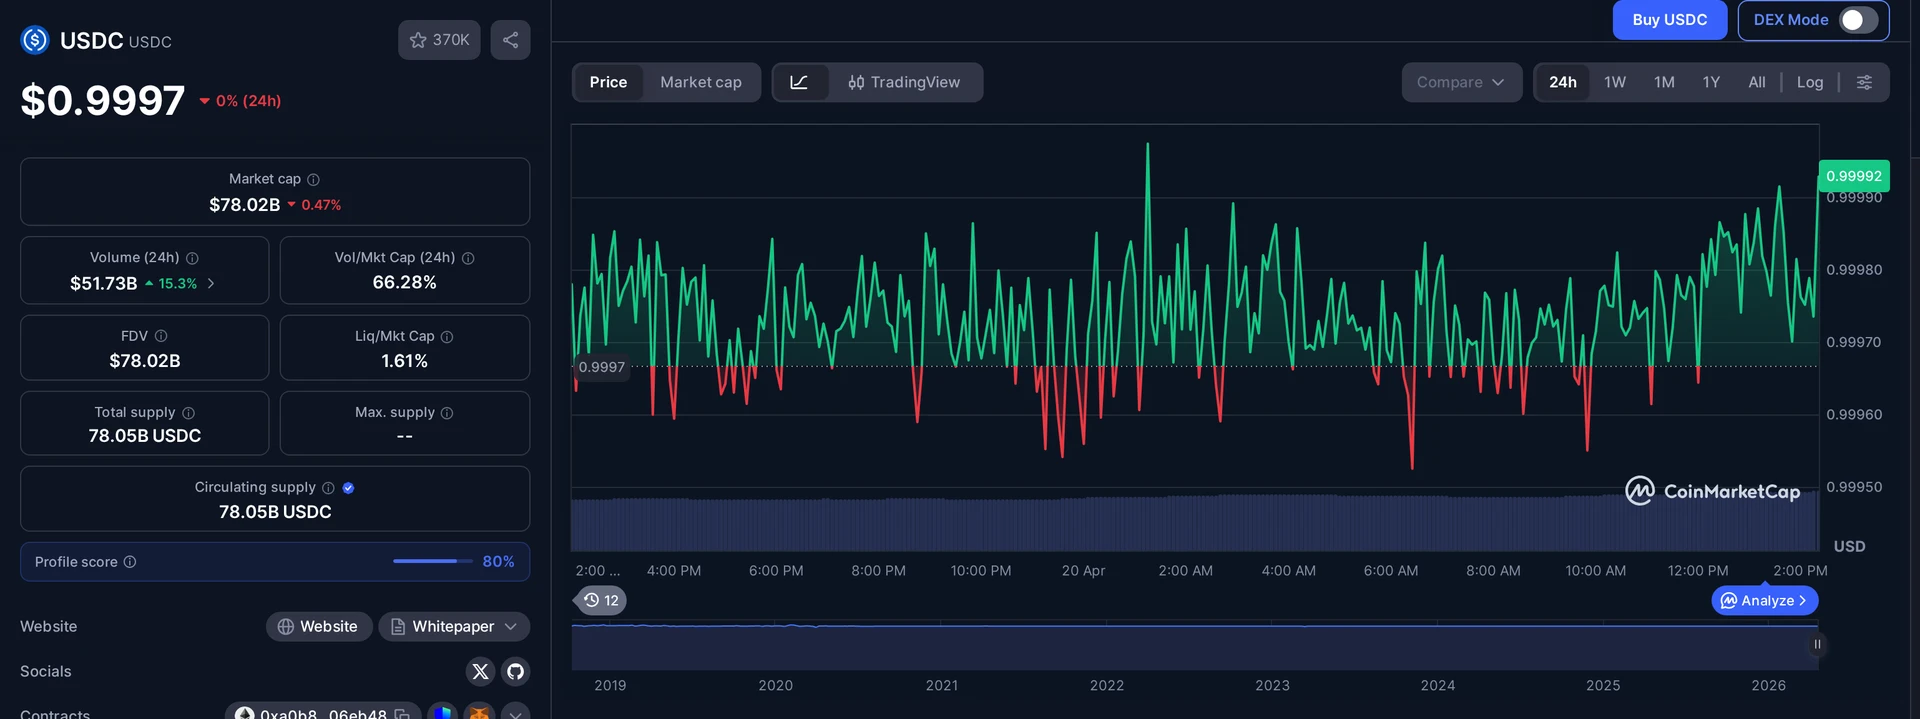Toggle Log scale on chart

click(x=1810, y=82)
